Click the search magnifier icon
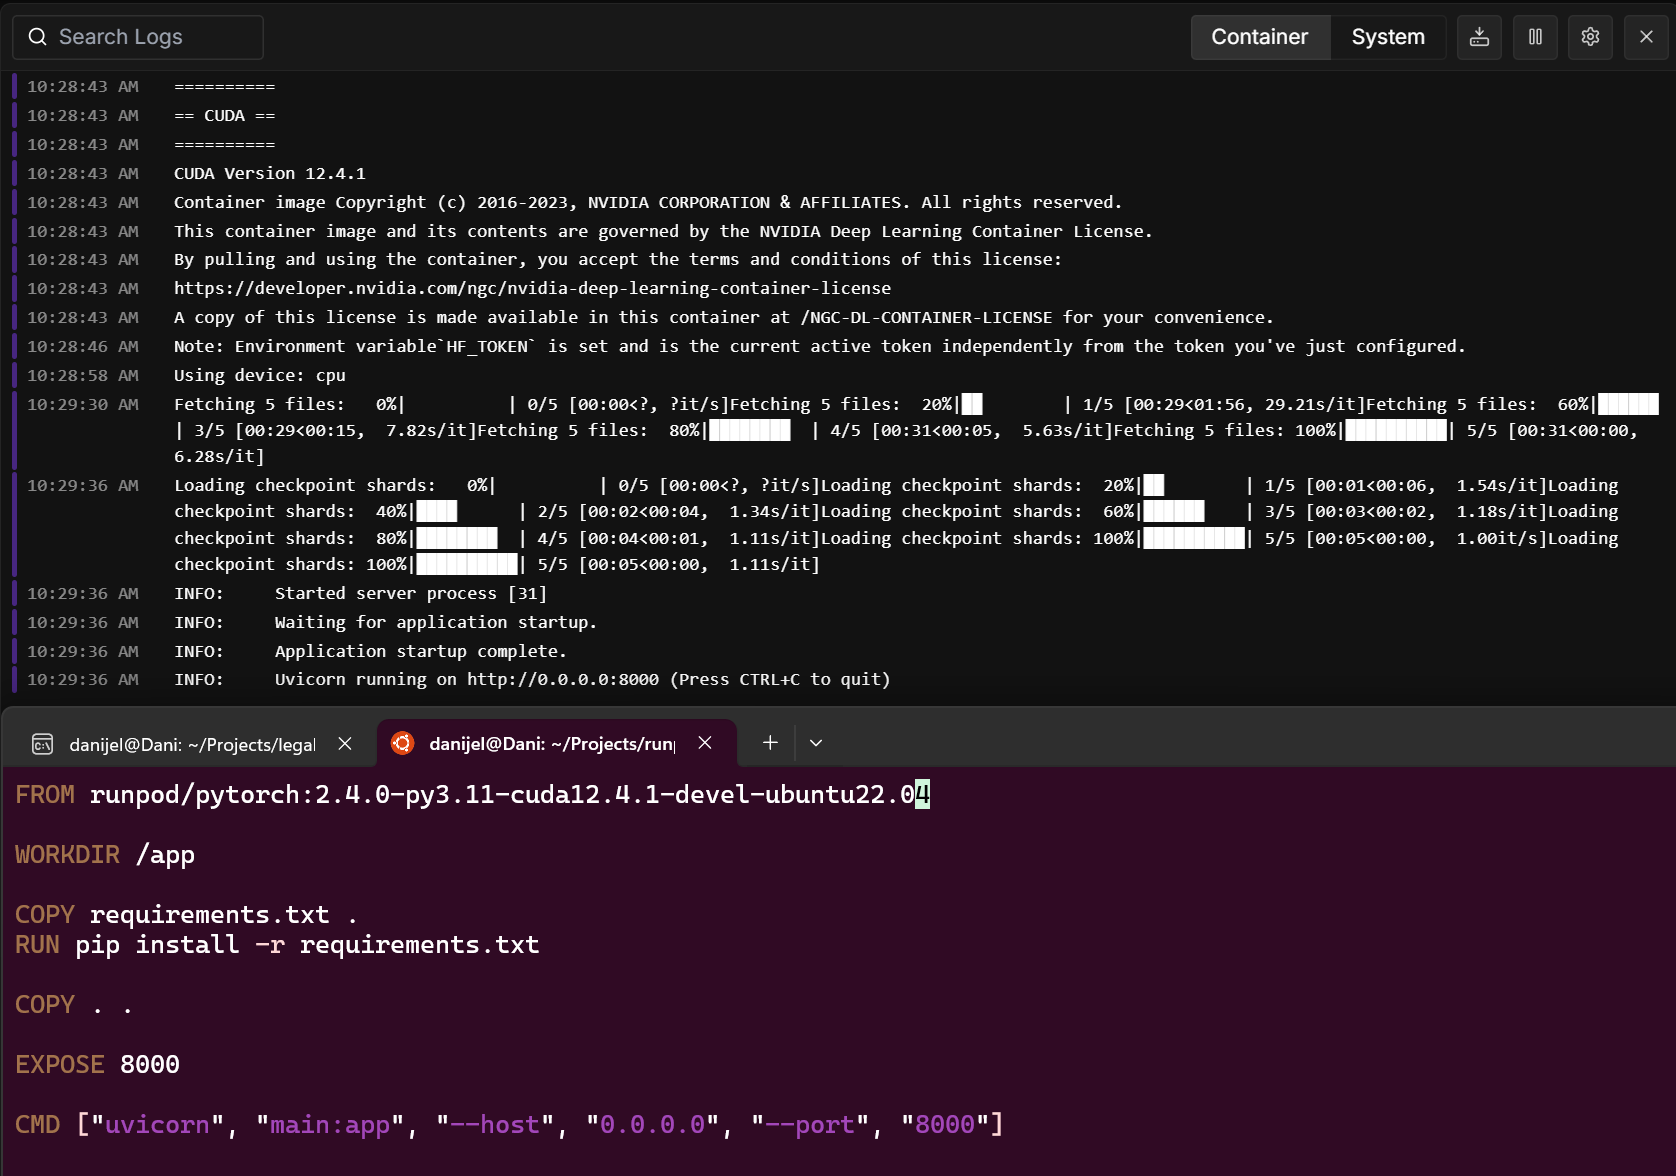 pos(38,37)
